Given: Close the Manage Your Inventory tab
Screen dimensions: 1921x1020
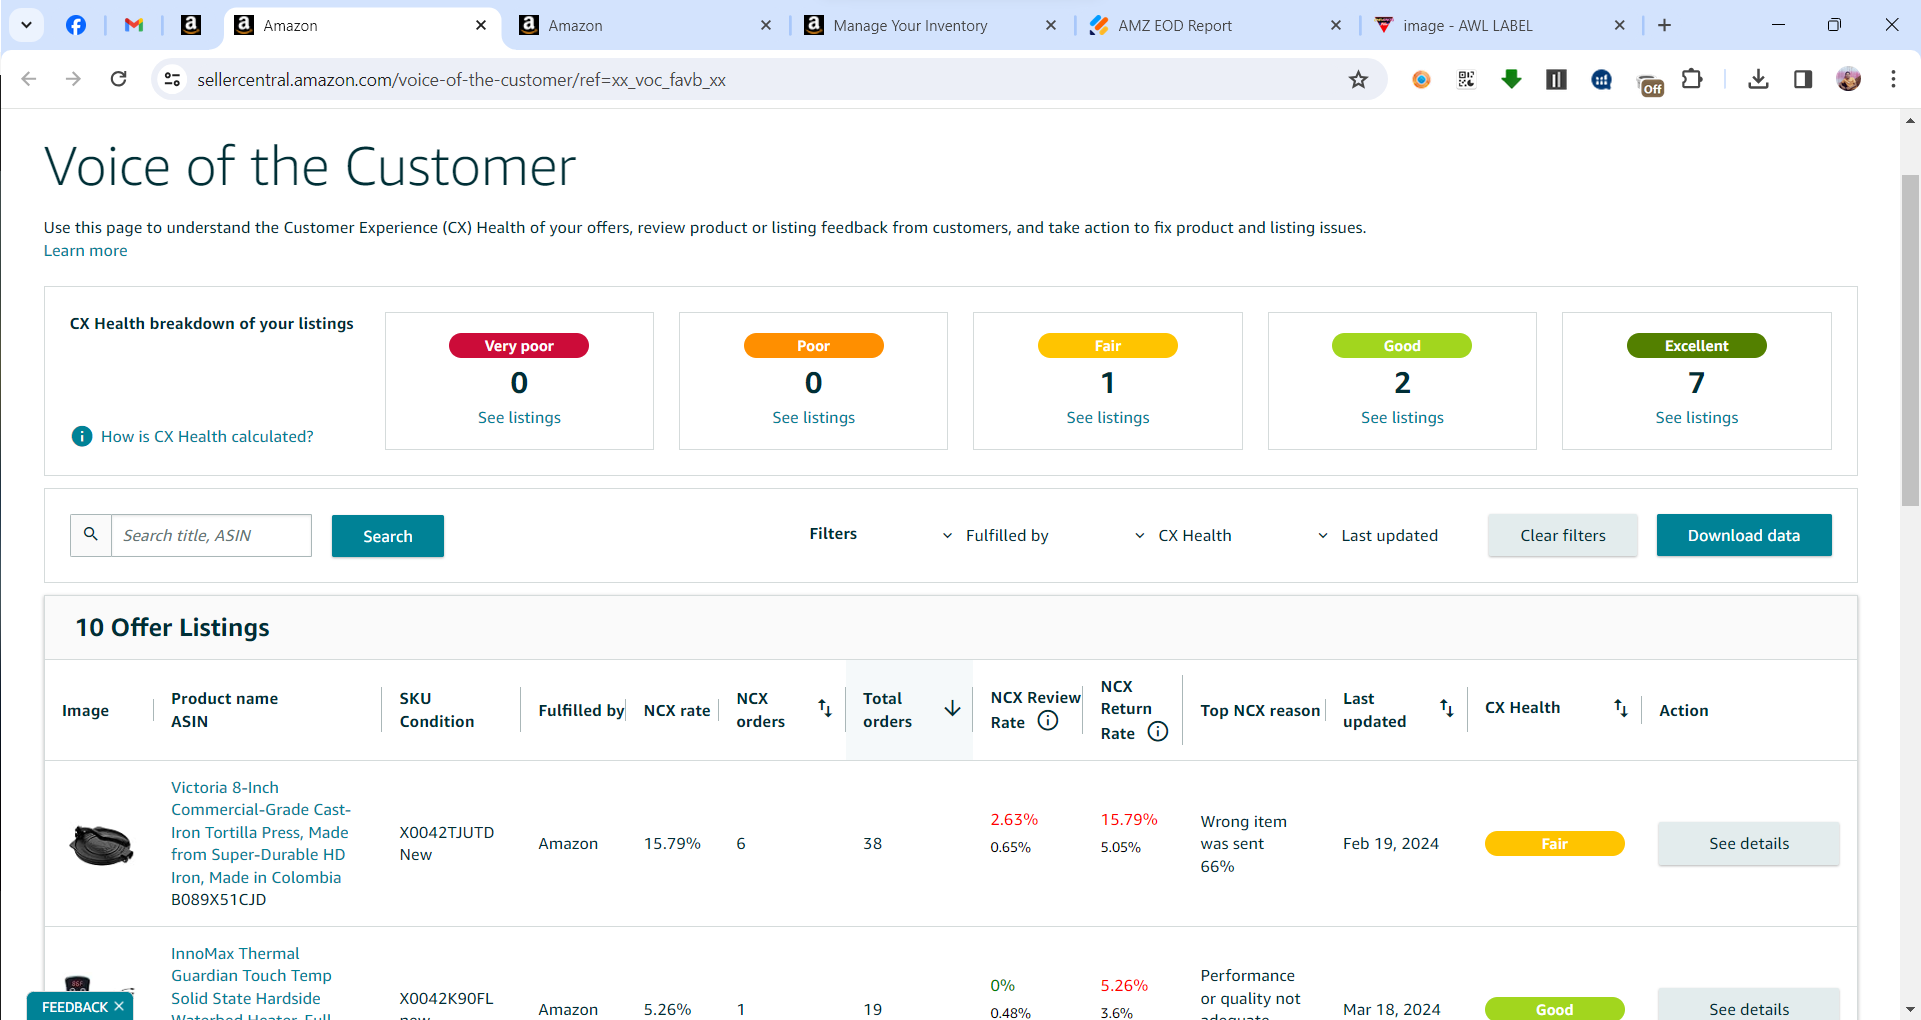Looking at the screenshot, I should coord(1051,25).
